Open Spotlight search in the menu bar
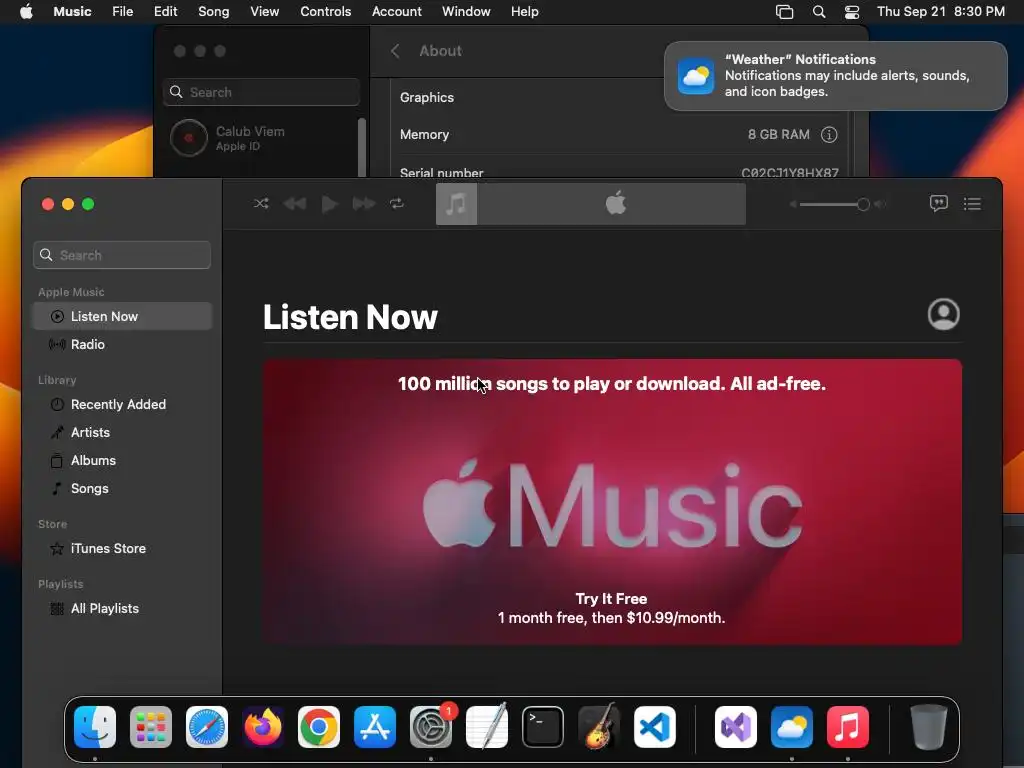The image size is (1024, 768). pyautogui.click(x=819, y=12)
